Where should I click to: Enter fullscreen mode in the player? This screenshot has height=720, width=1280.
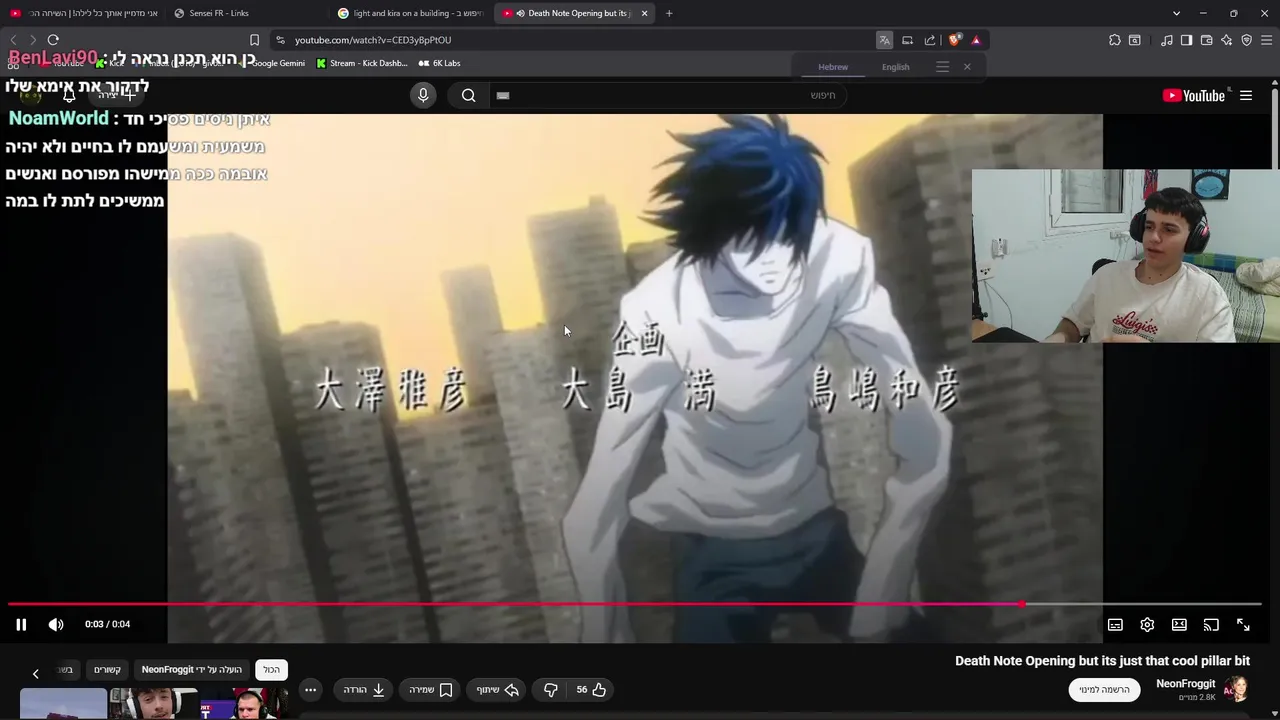pos(1243,625)
